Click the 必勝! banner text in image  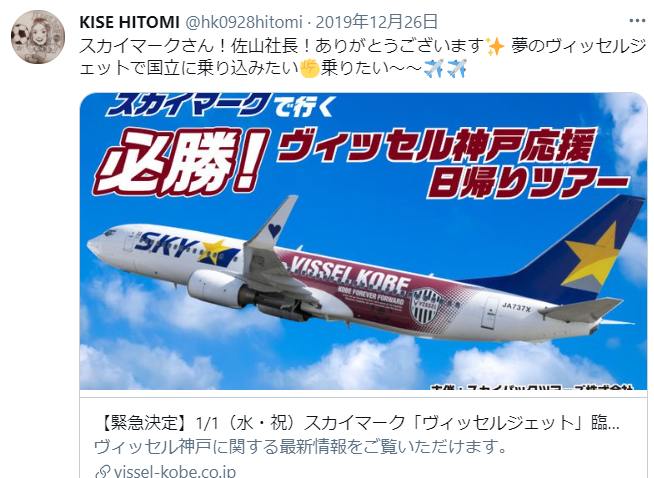point(180,162)
